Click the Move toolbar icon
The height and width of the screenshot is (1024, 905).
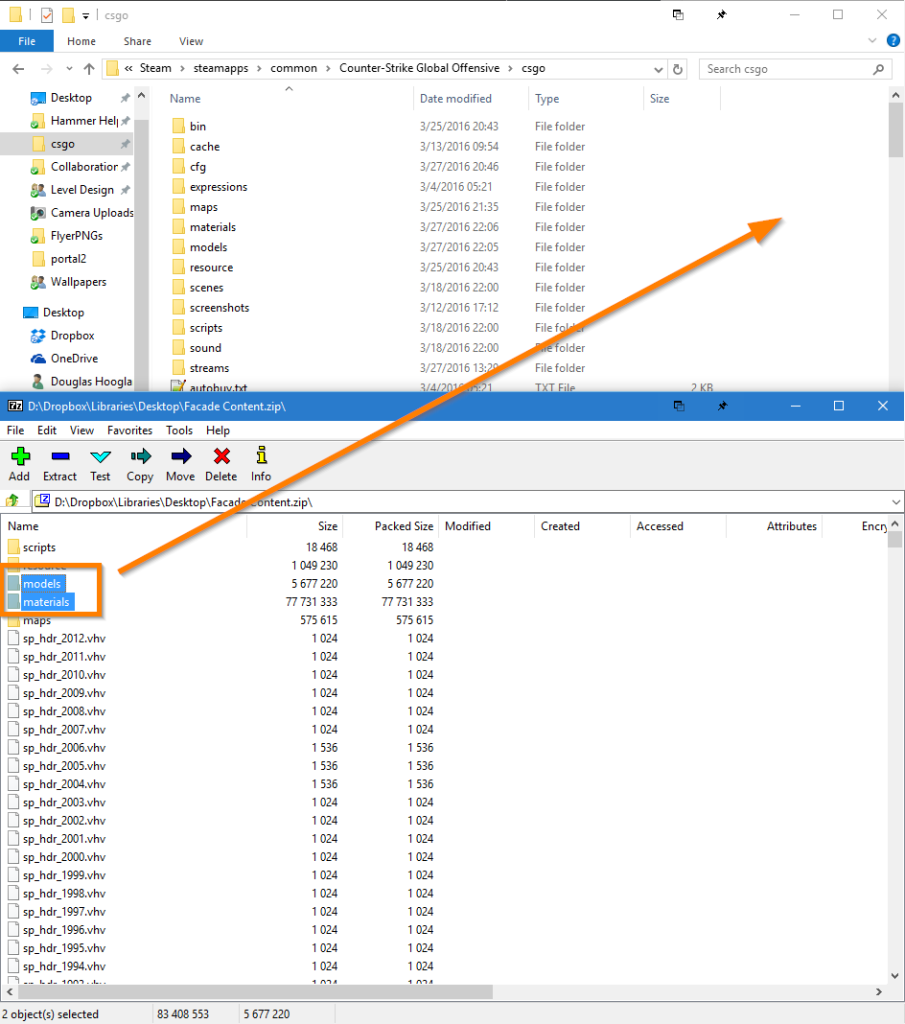(180, 464)
